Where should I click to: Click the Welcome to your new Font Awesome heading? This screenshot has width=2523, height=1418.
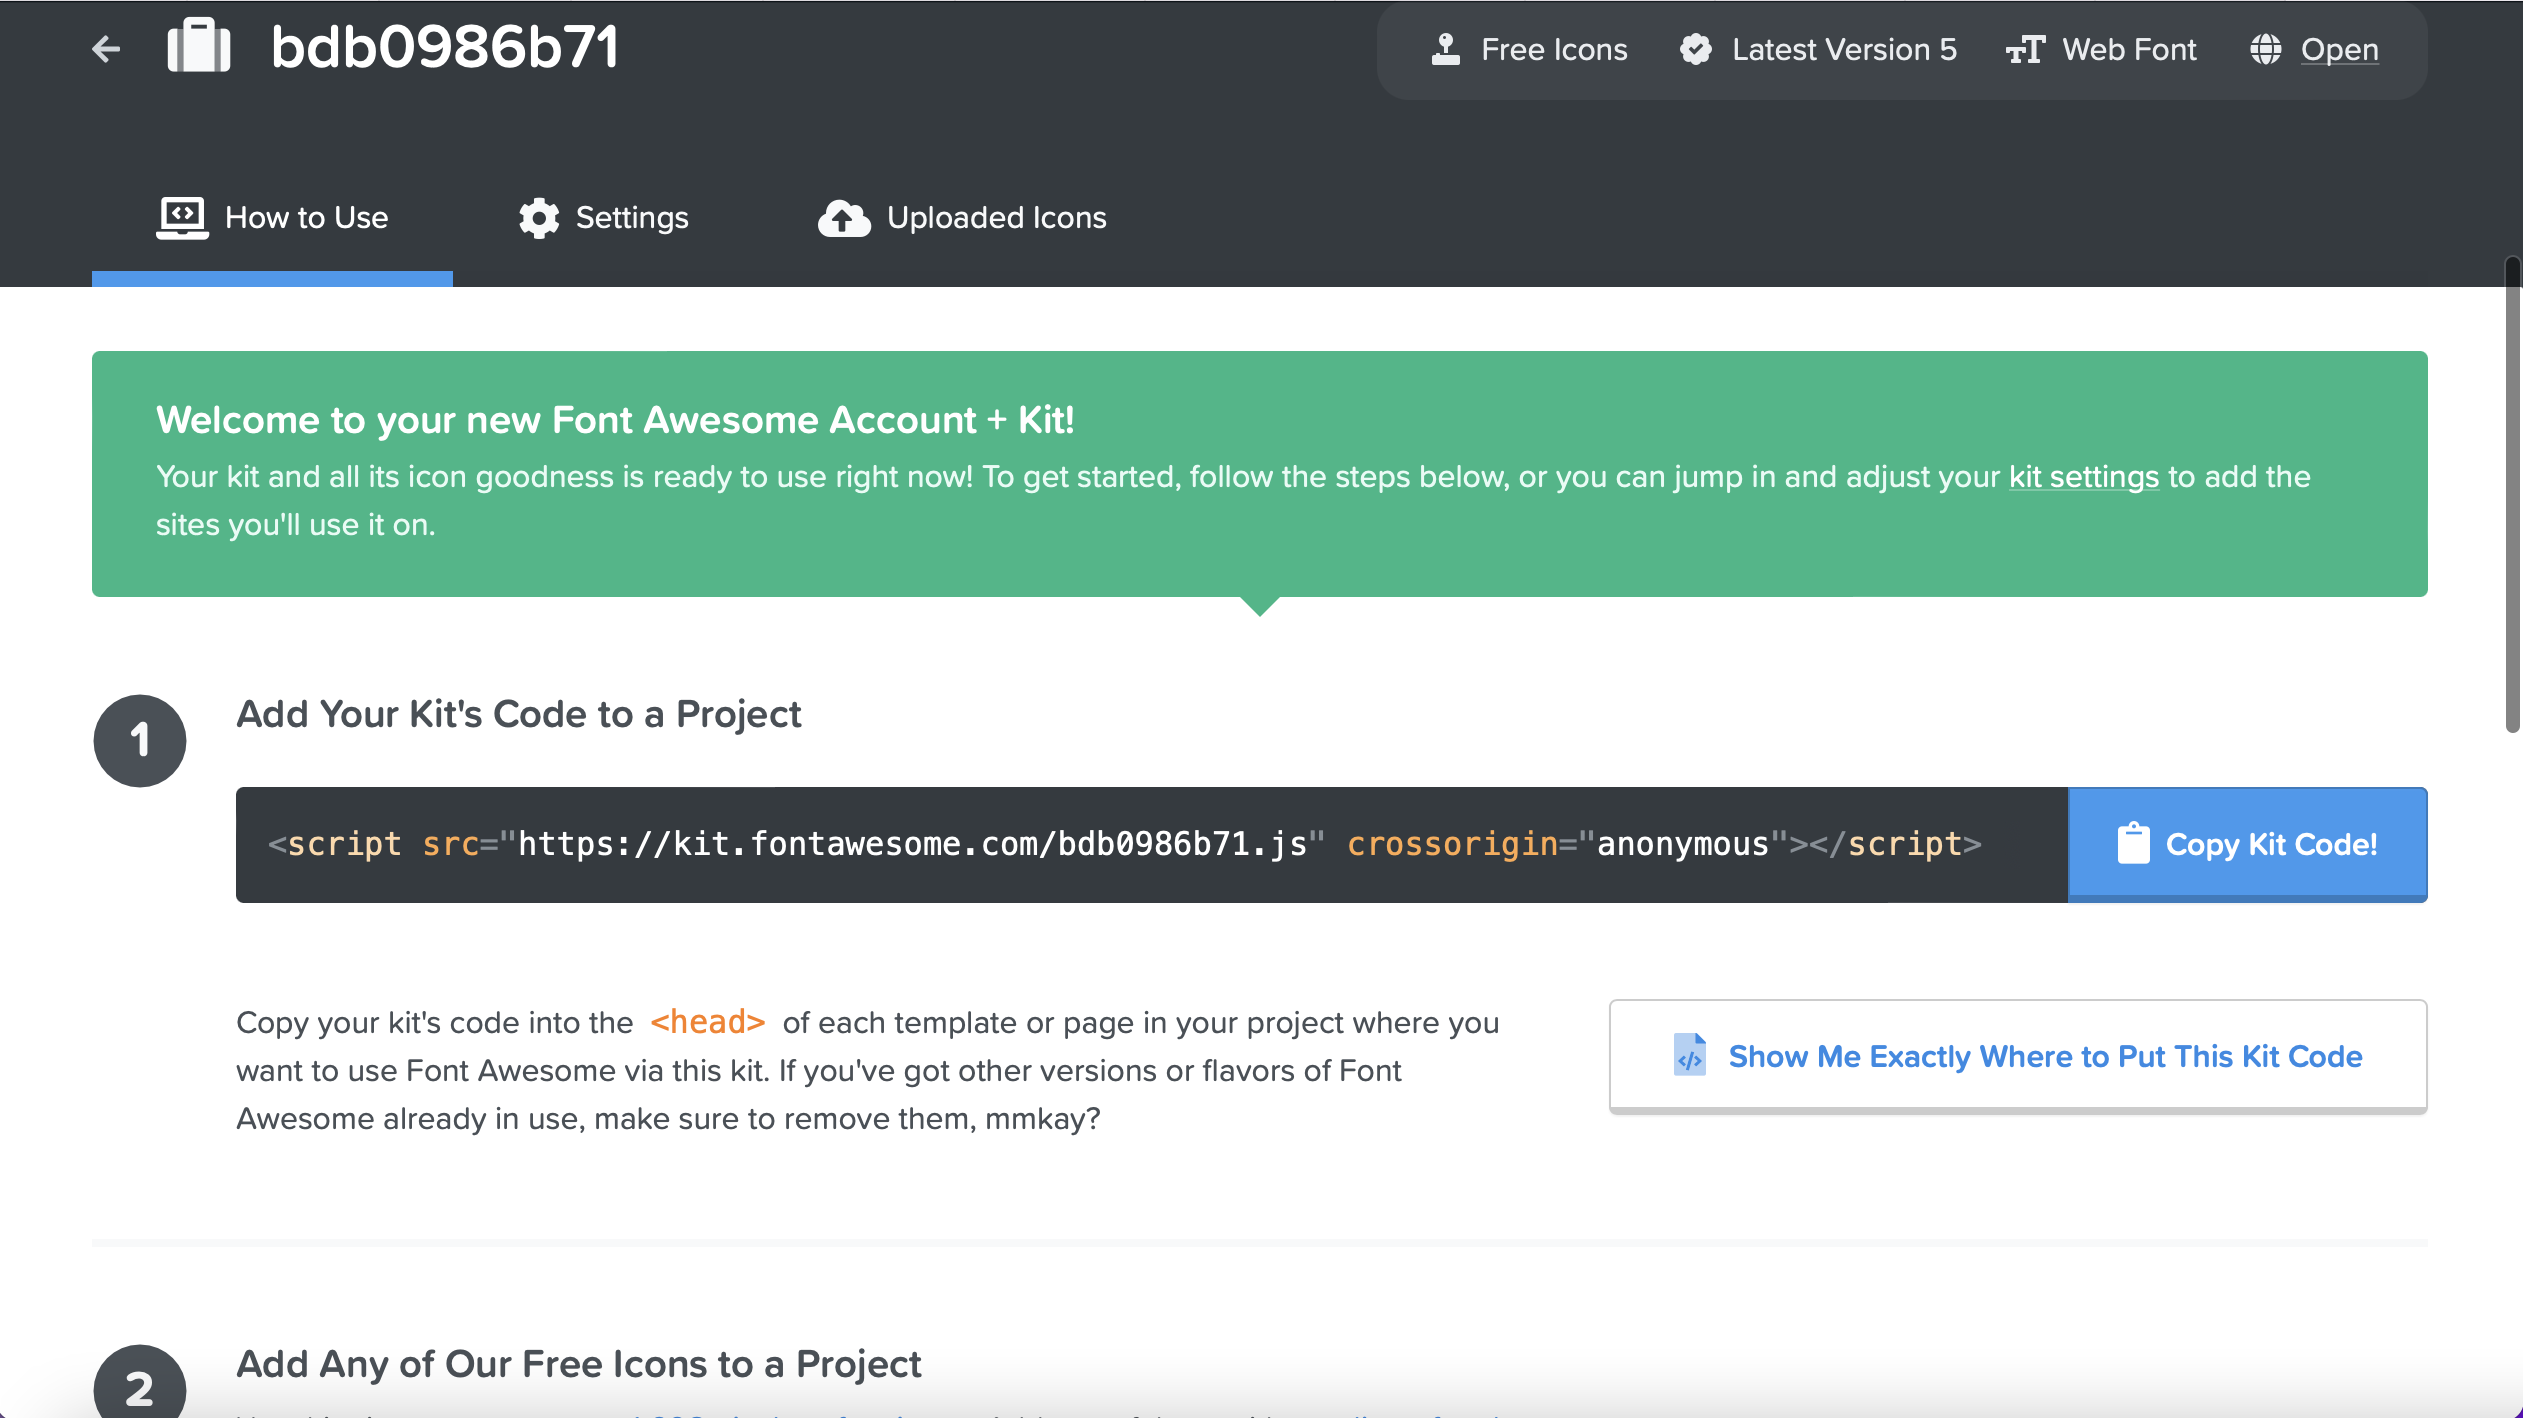coord(615,420)
